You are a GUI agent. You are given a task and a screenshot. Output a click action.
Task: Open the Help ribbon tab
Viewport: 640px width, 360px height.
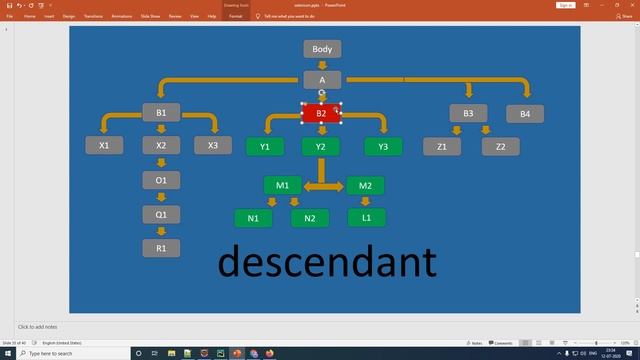point(212,16)
